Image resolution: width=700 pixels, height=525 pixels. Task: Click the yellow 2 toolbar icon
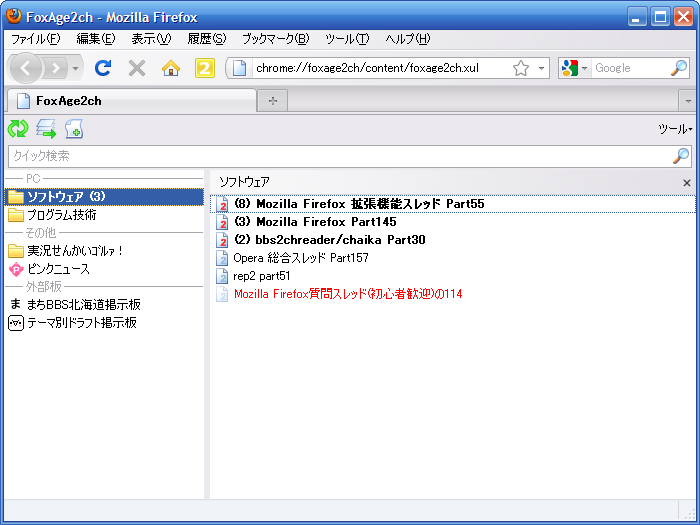click(x=204, y=68)
